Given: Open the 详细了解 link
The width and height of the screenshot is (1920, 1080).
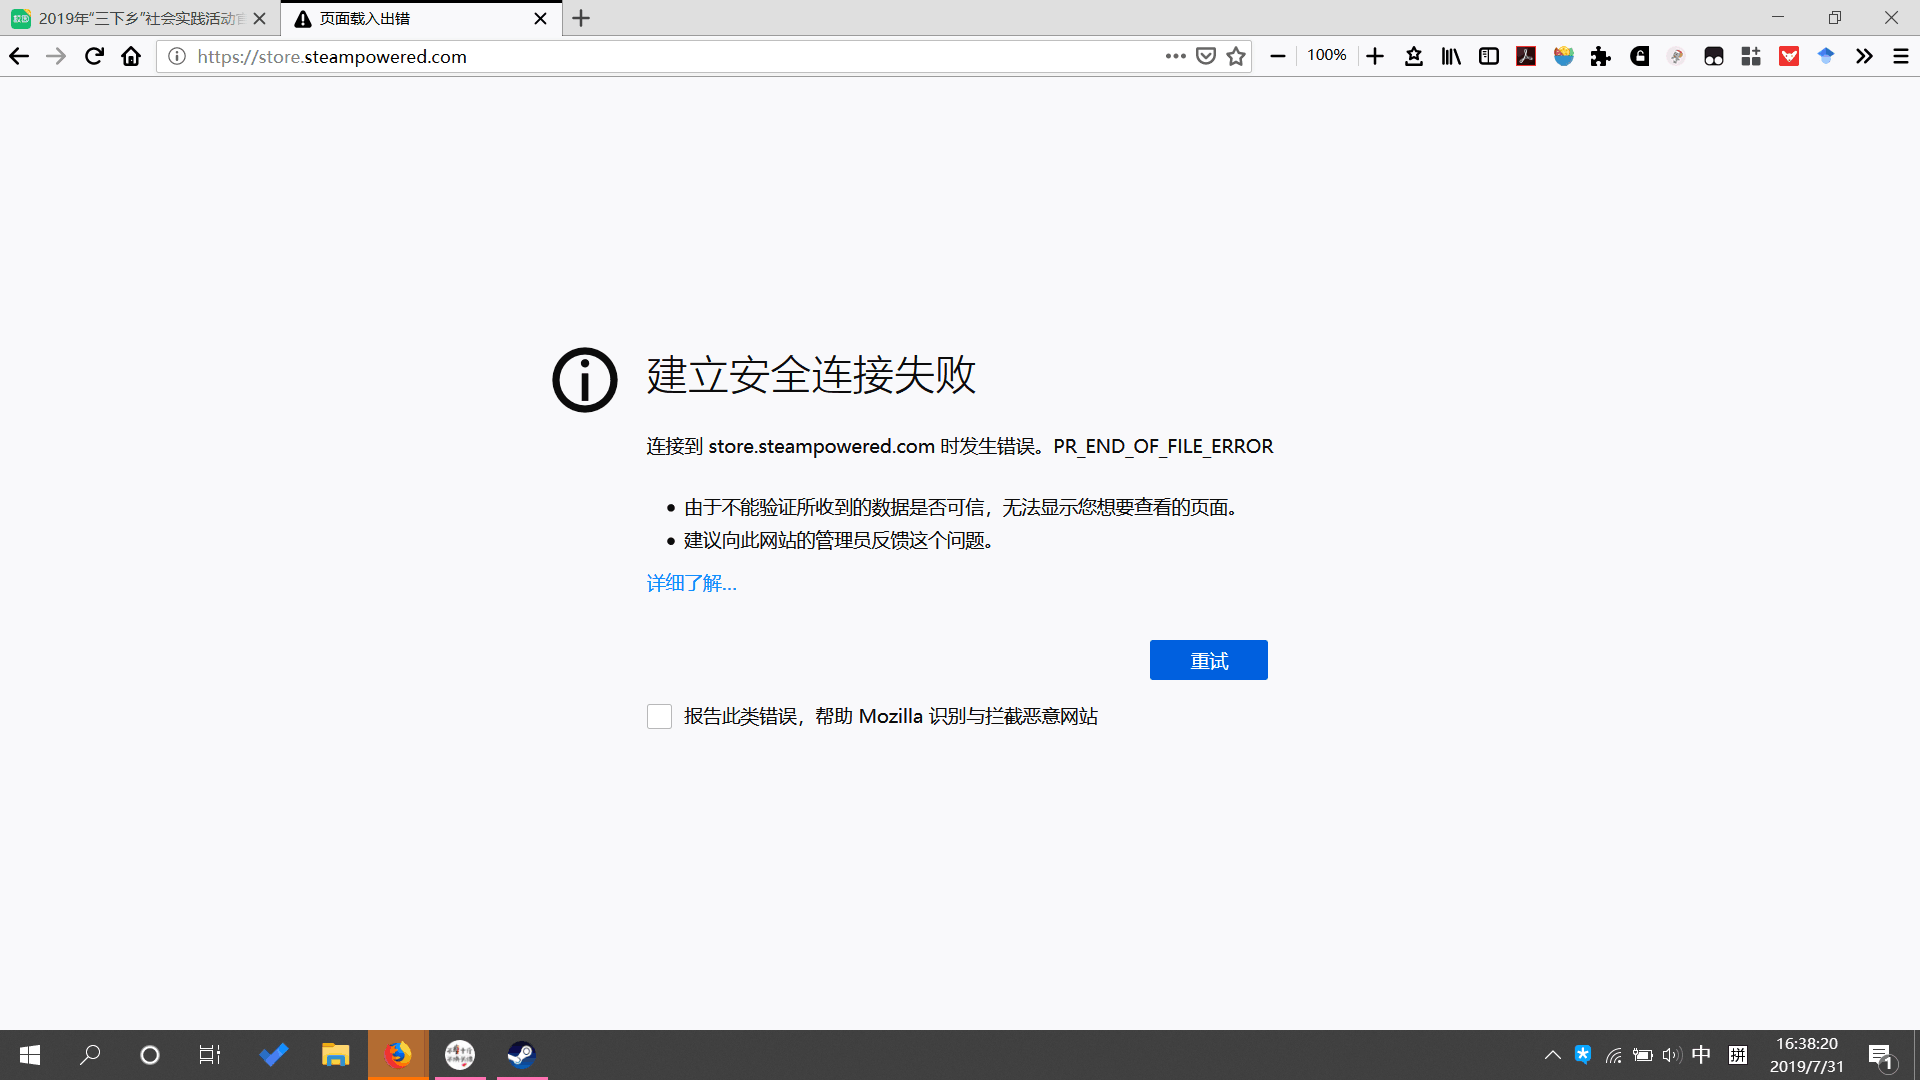Looking at the screenshot, I should [x=691, y=583].
